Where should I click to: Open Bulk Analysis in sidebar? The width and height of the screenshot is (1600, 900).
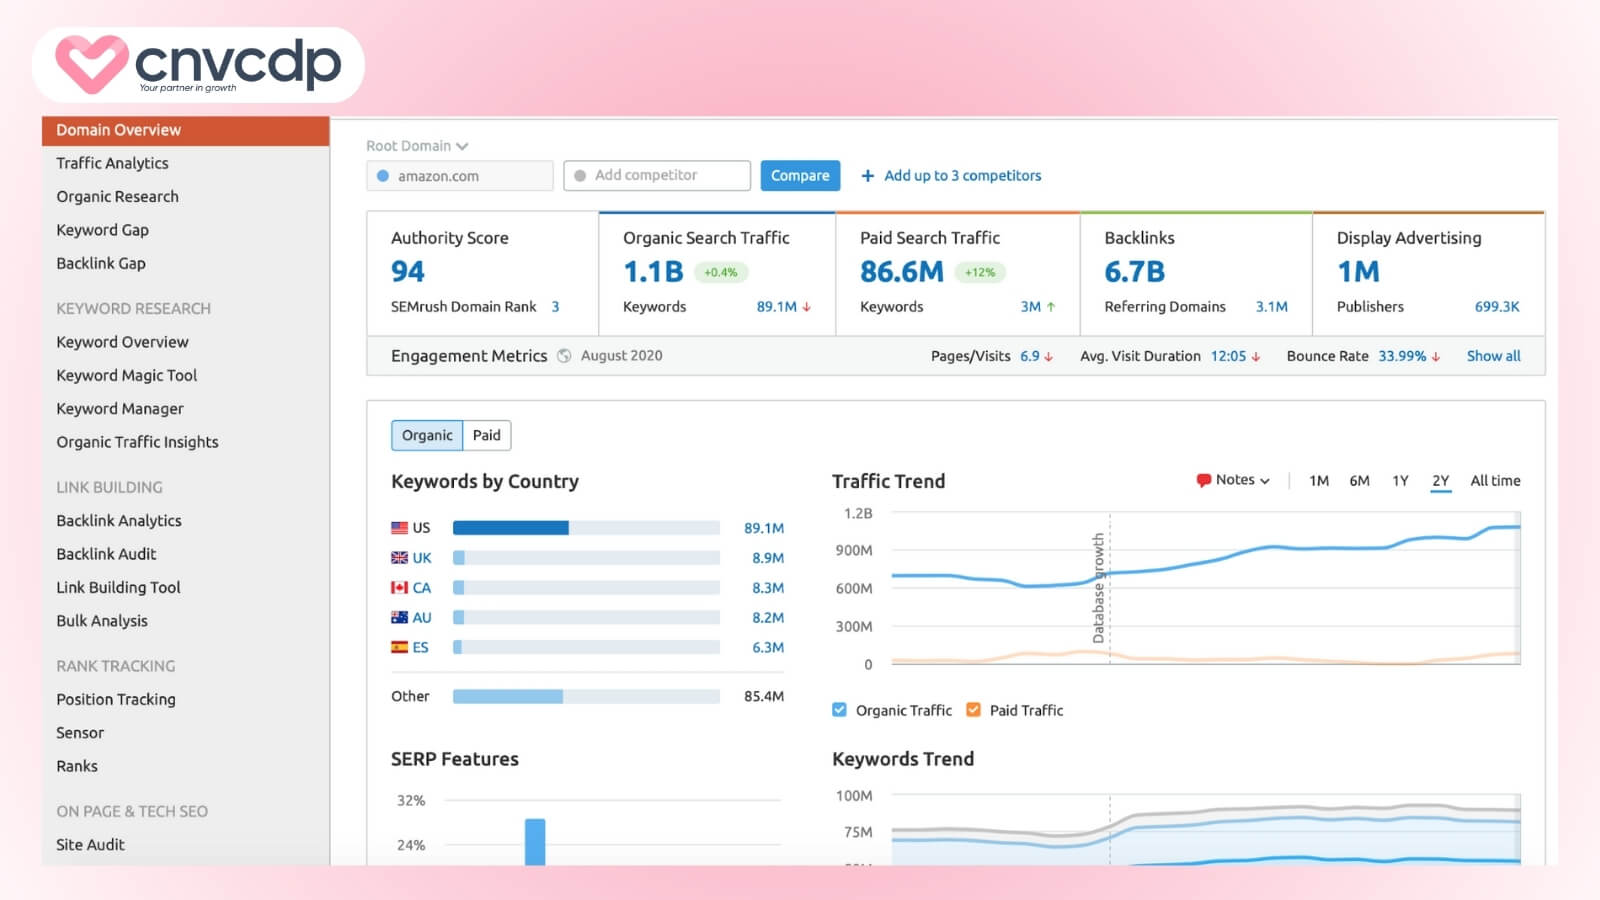pos(102,621)
